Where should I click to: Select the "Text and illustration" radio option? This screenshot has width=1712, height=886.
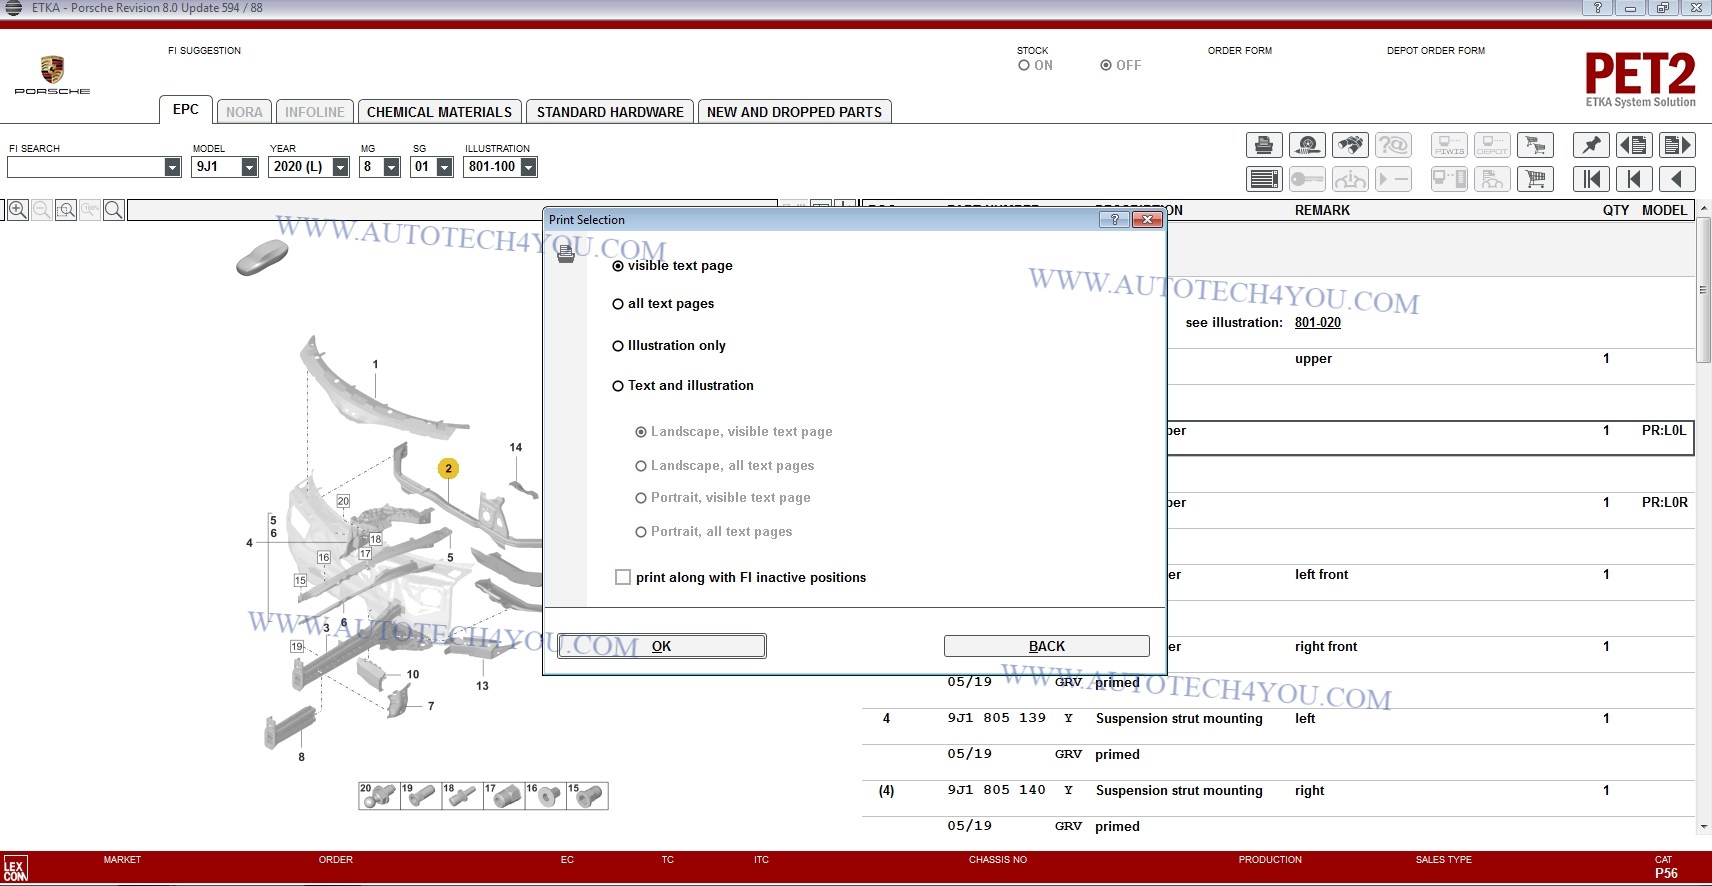(x=618, y=386)
